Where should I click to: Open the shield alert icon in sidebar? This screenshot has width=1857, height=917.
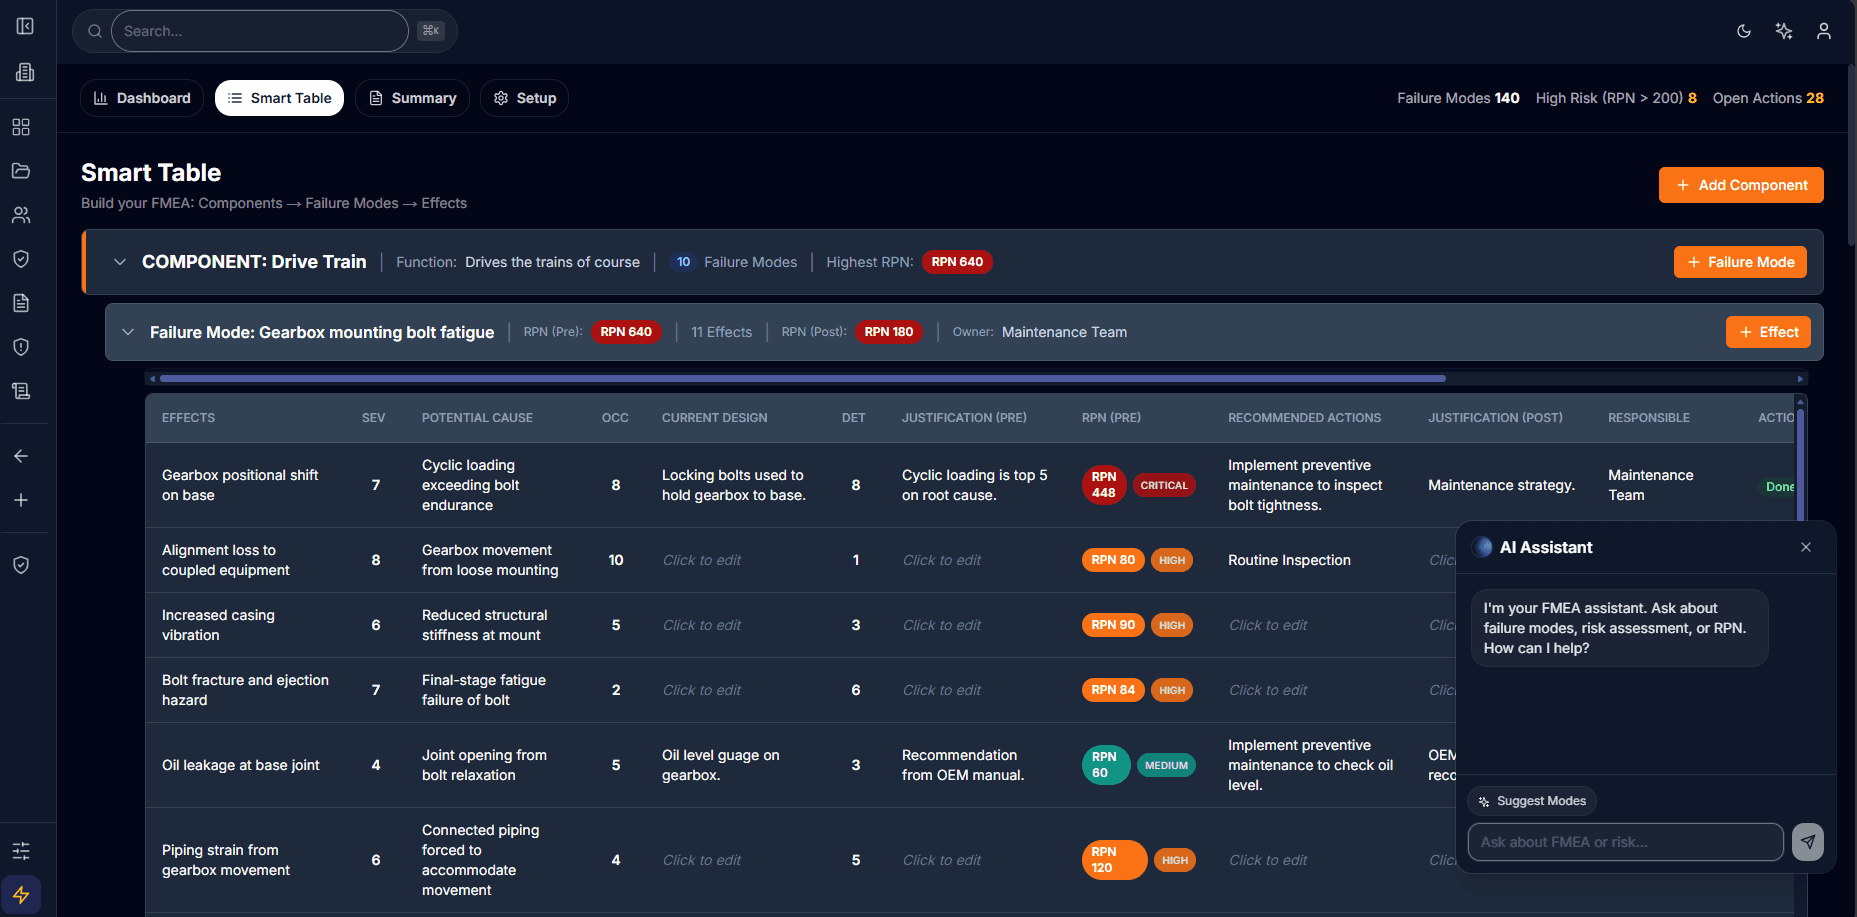21,347
